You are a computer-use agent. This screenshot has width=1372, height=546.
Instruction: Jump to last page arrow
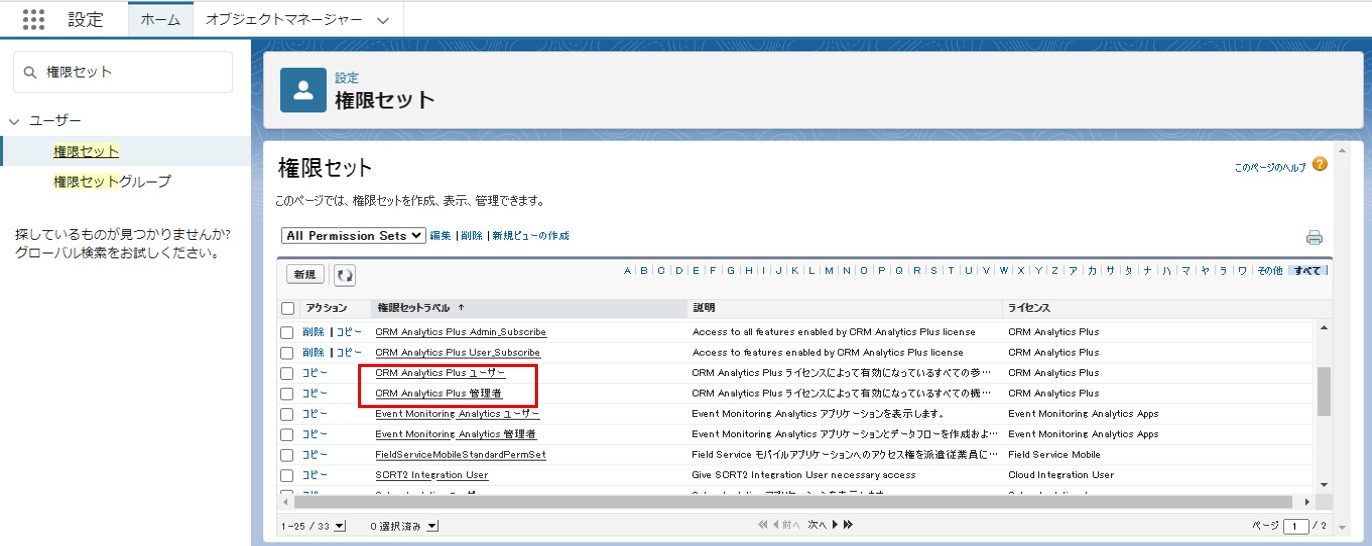click(x=848, y=525)
